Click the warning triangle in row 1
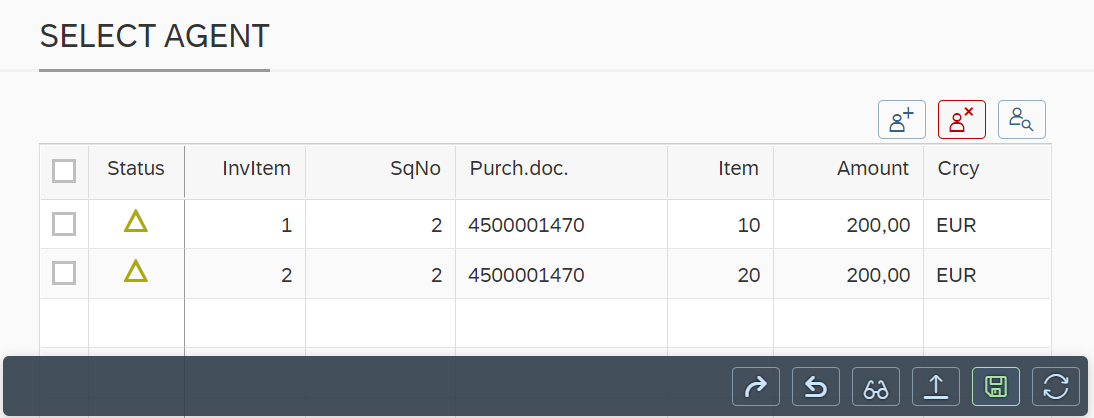The width and height of the screenshot is (1094, 418). coord(136,223)
